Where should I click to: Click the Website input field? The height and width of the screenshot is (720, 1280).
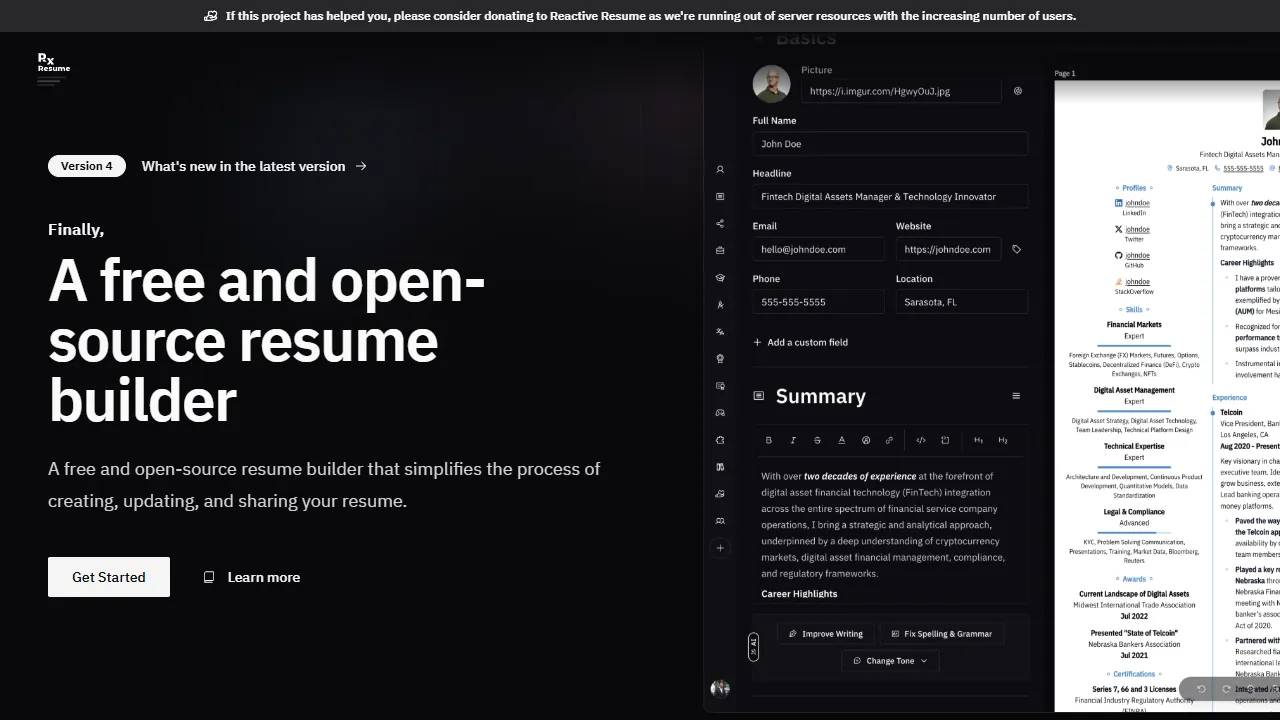(949, 249)
